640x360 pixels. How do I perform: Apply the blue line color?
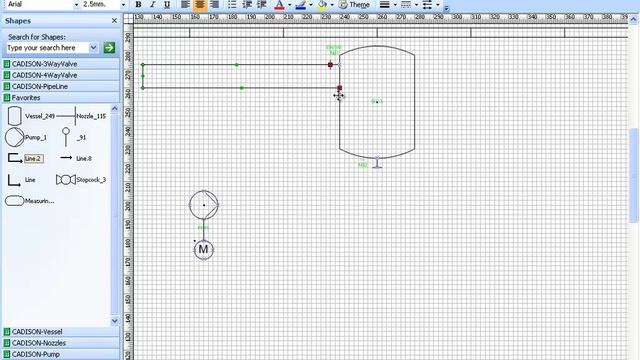pos(301,4)
